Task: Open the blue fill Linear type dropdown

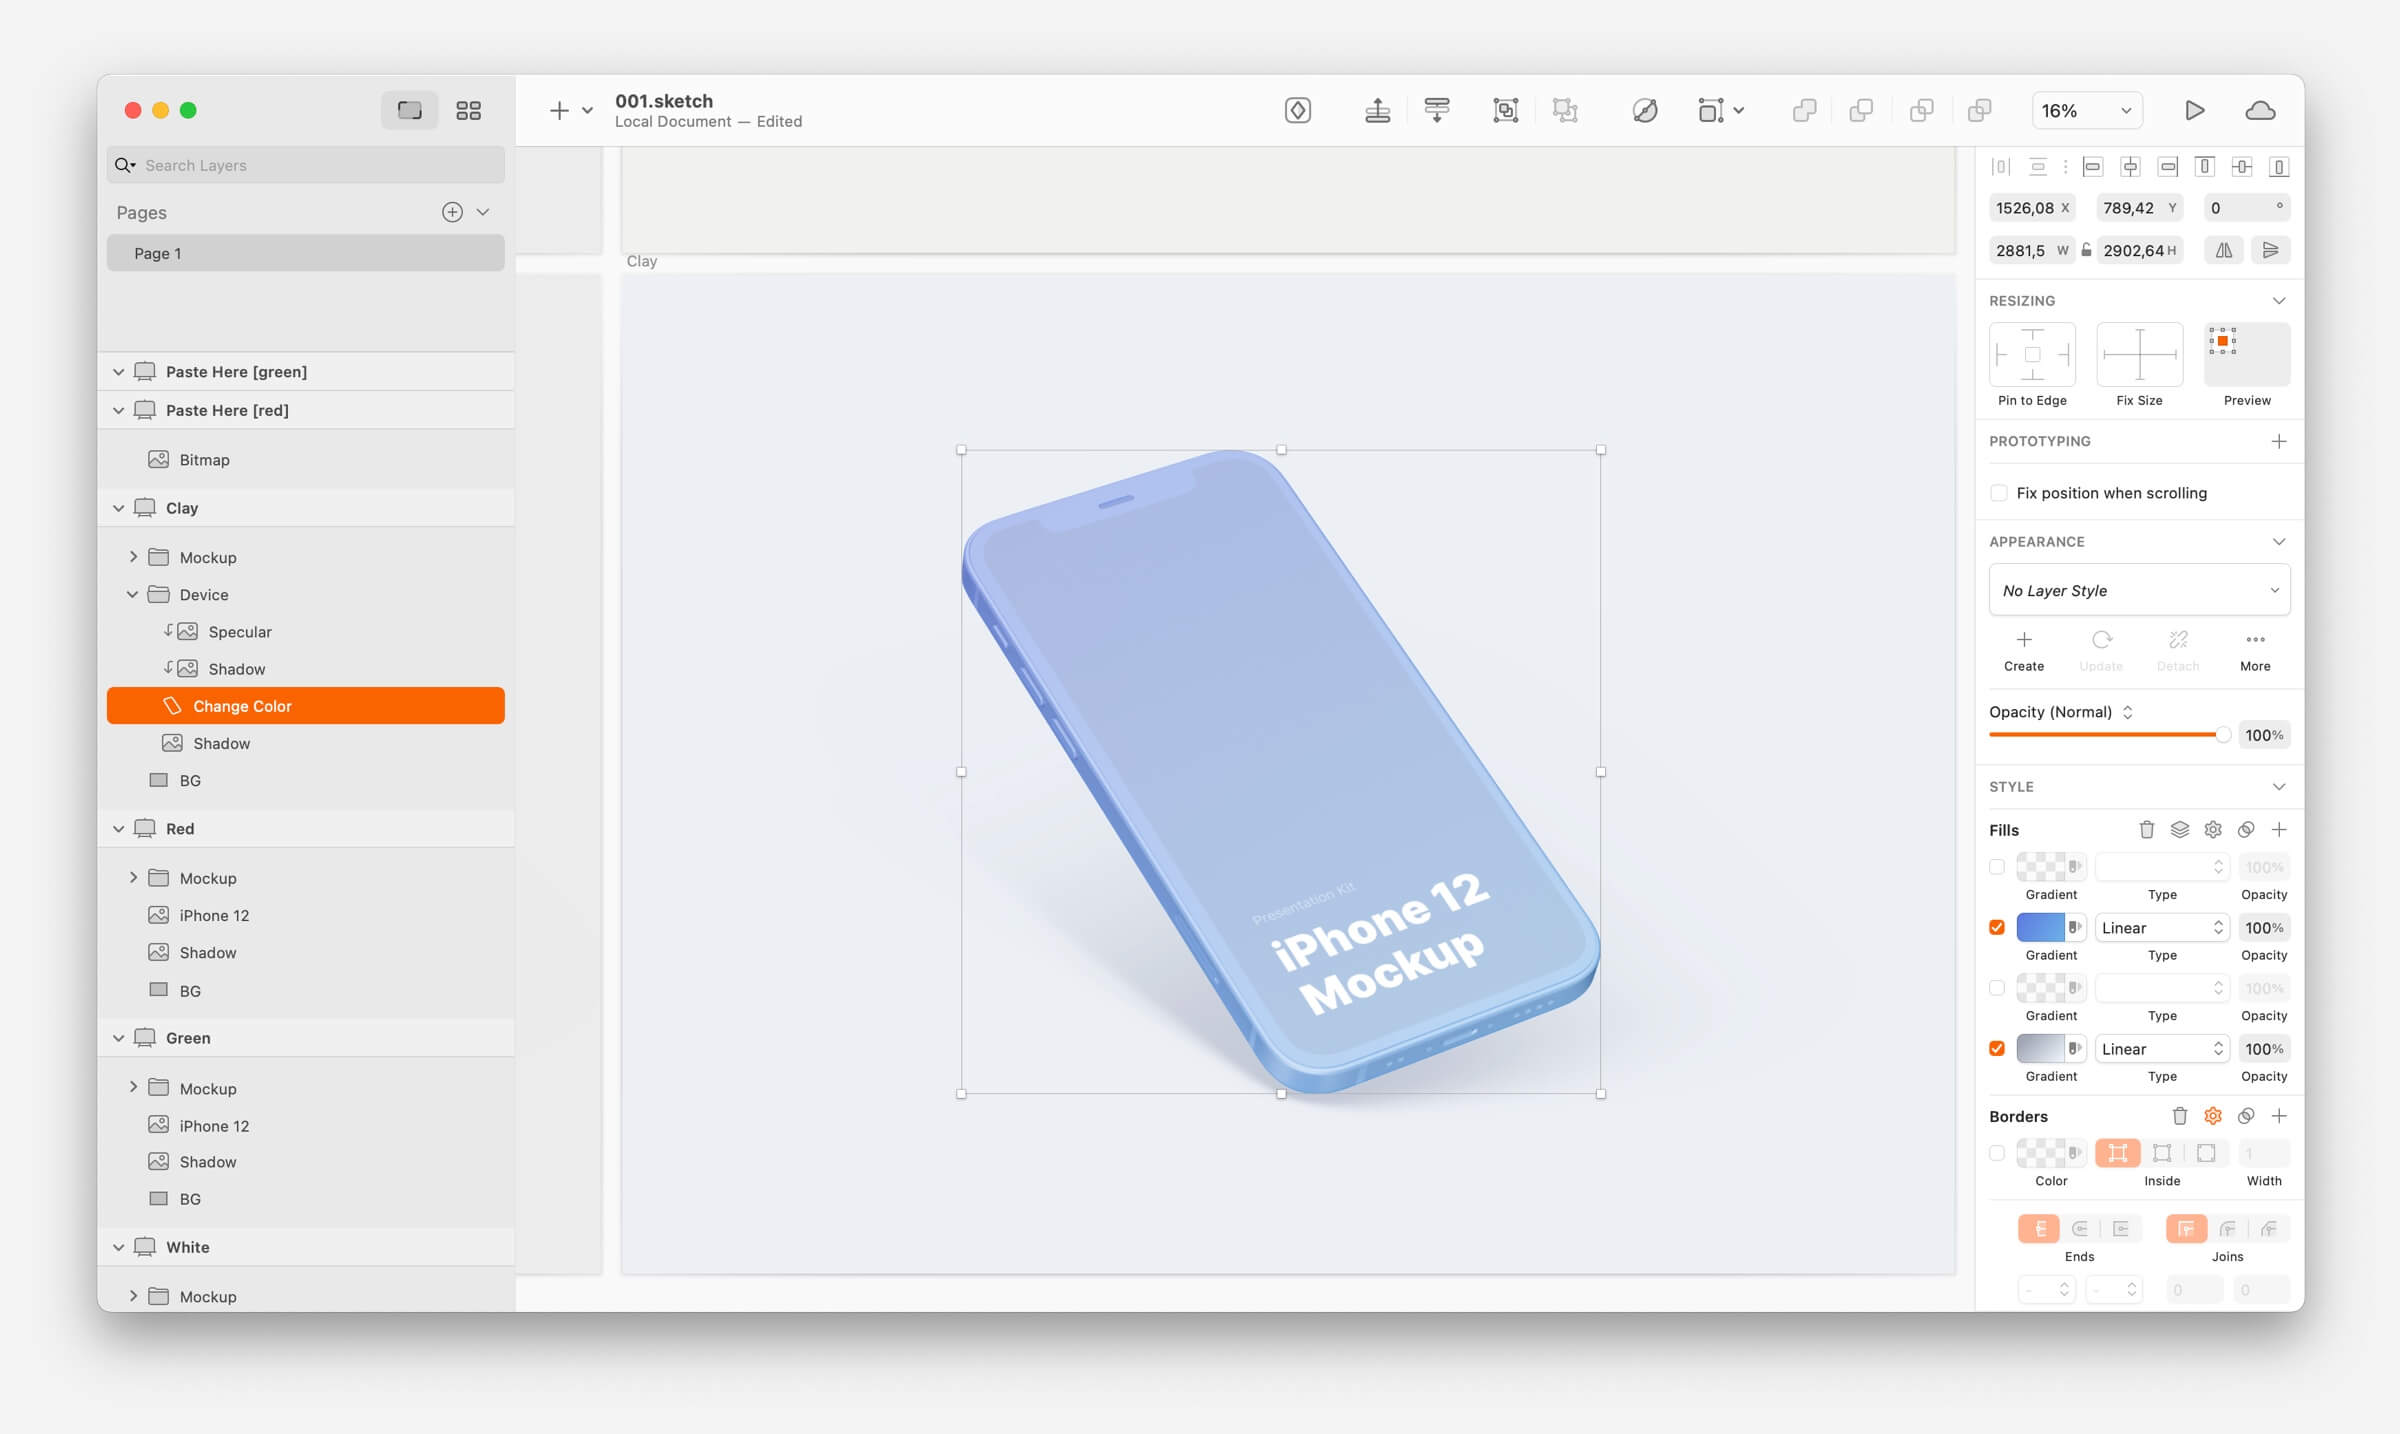Action: [x=2161, y=927]
